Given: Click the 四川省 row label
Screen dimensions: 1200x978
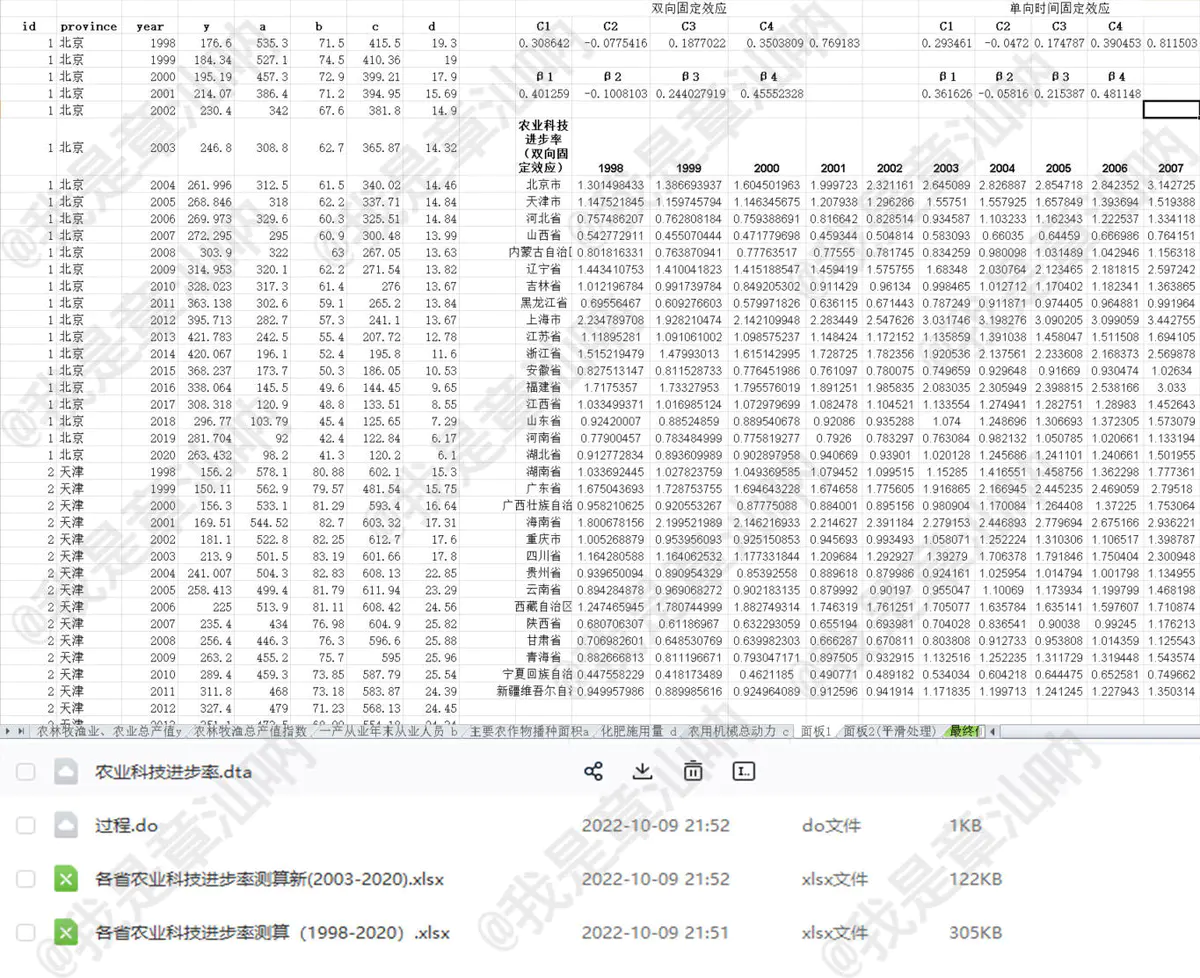Looking at the screenshot, I should (545, 556).
